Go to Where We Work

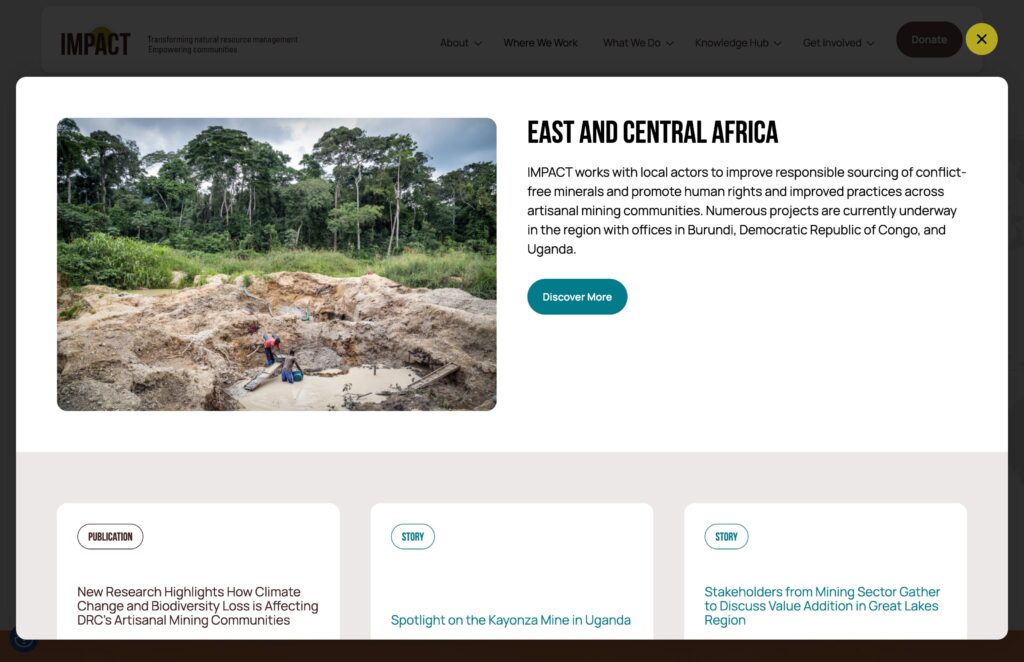click(540, 43)
